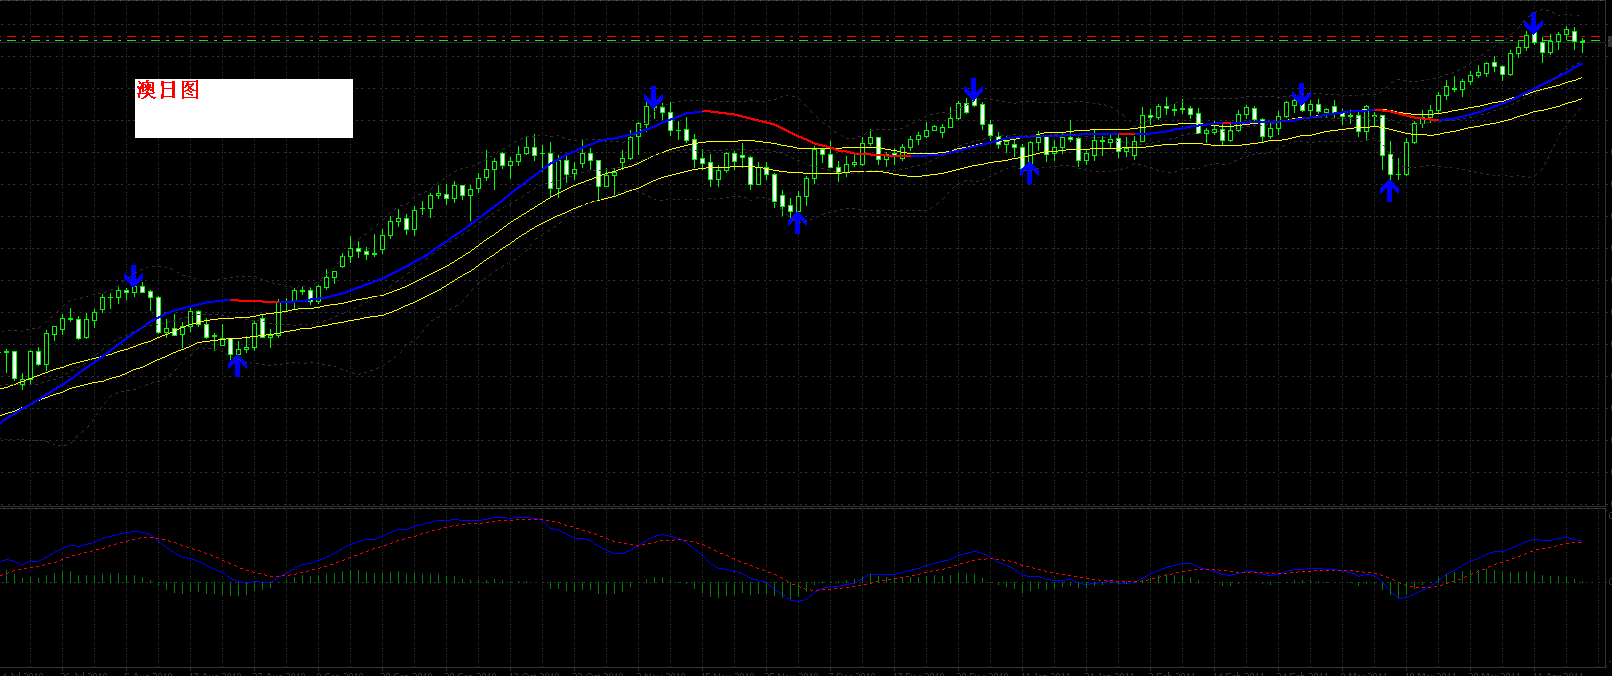This screenshot has width=1612, height=676.
Task: Click the fourth blue down arrow from left
Action: coord(1301,95)
